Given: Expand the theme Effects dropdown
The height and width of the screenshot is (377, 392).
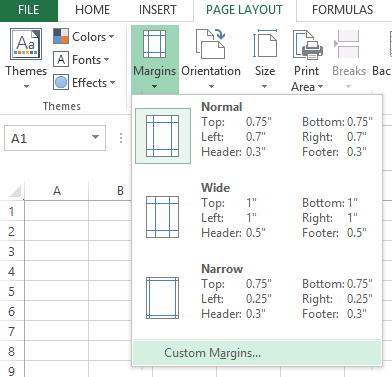Looking at the screenshot, I should (84, 83).
